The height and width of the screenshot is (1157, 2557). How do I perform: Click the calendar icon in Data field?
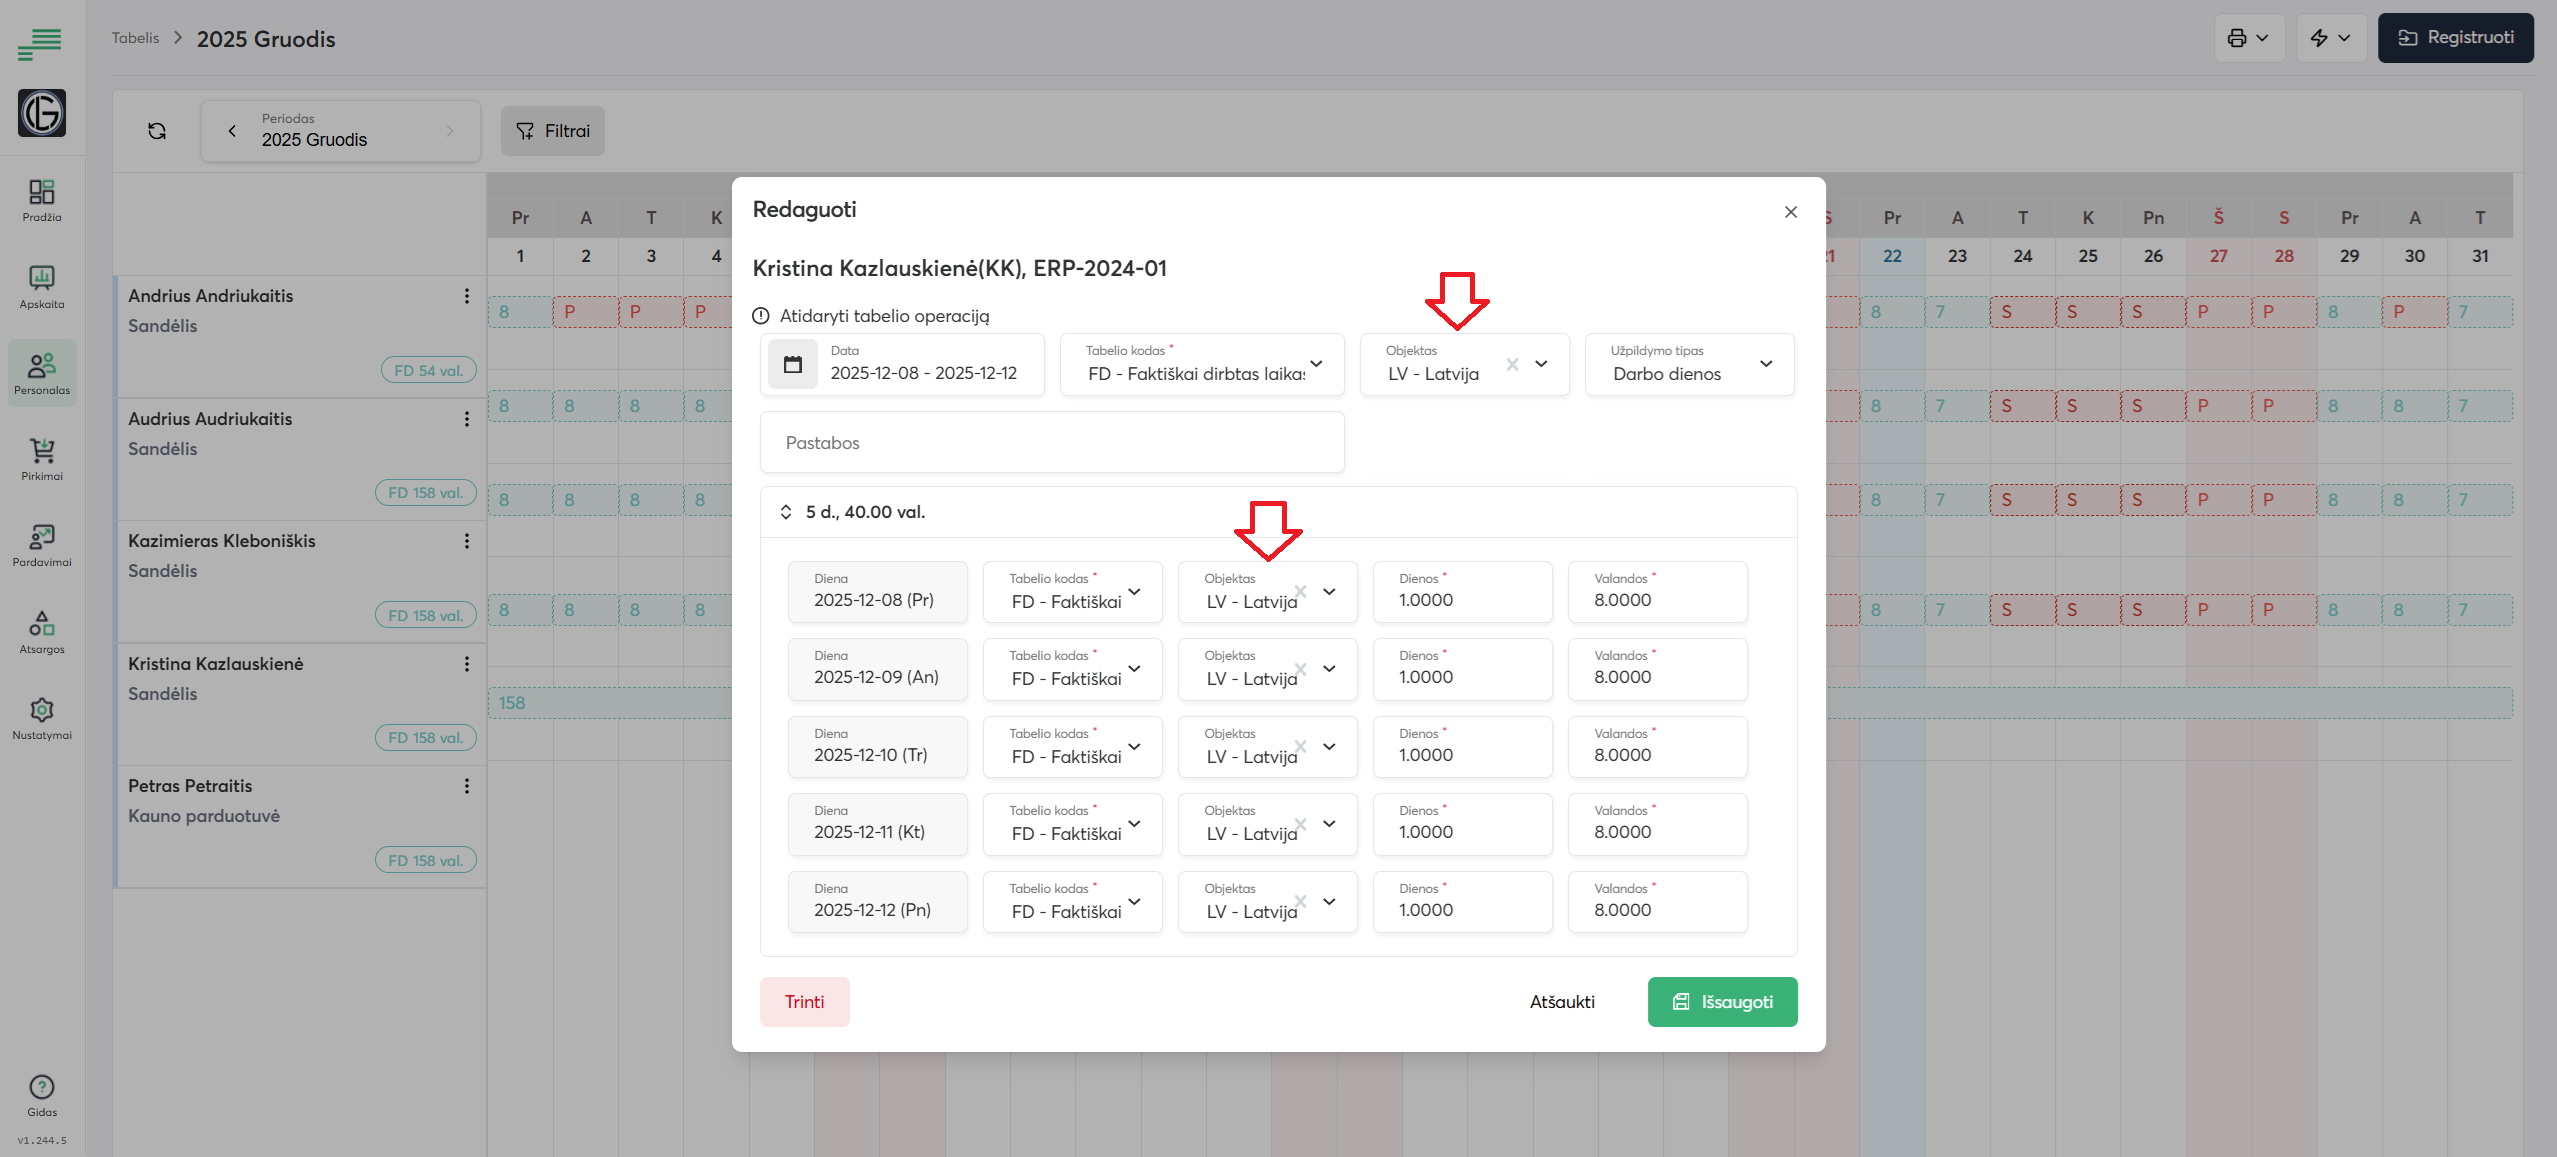pos(793,365)
